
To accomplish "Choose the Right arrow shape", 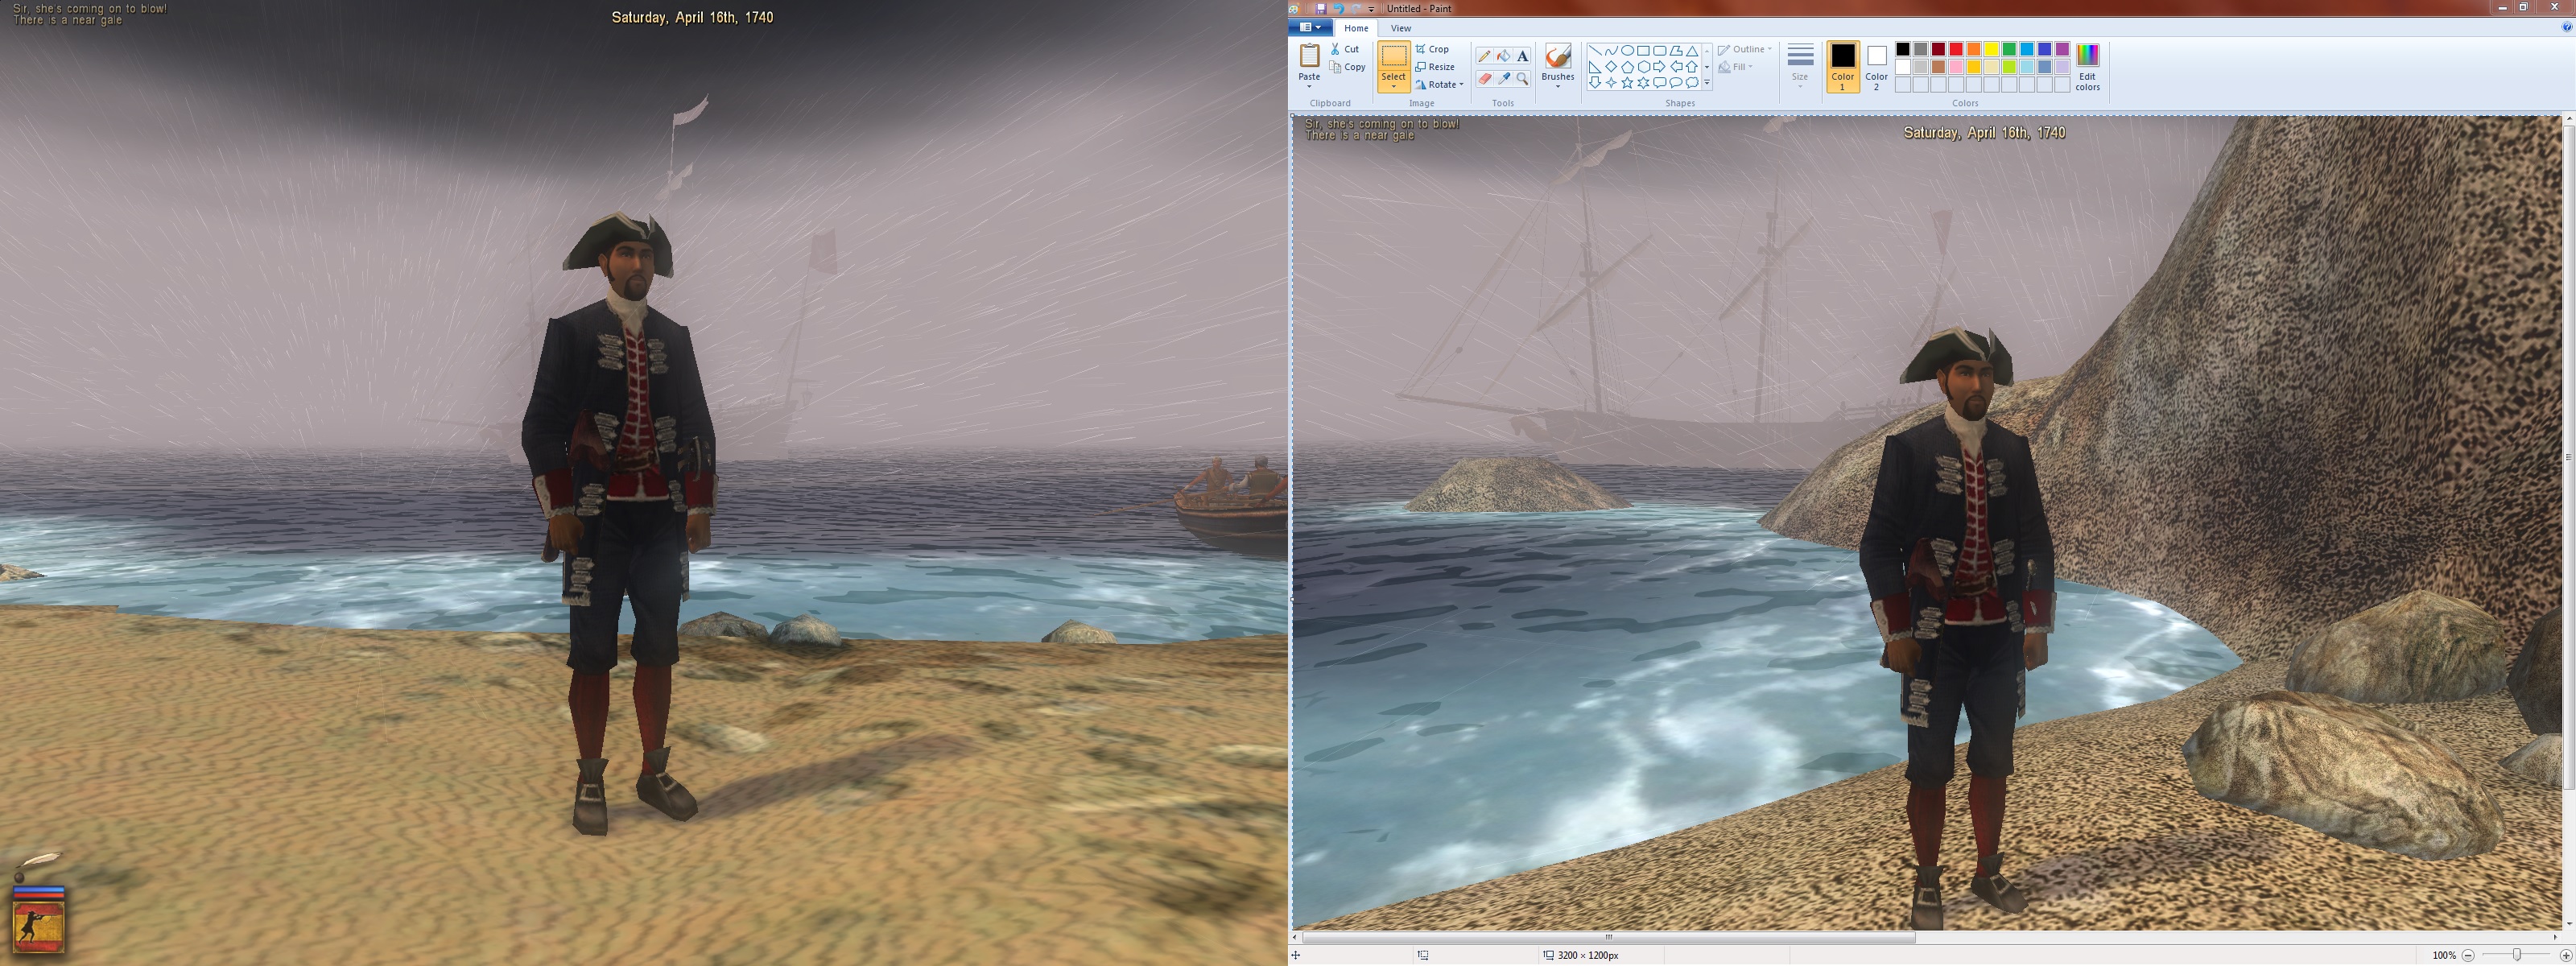I will pyautogui.click(x=1659, y=67).
